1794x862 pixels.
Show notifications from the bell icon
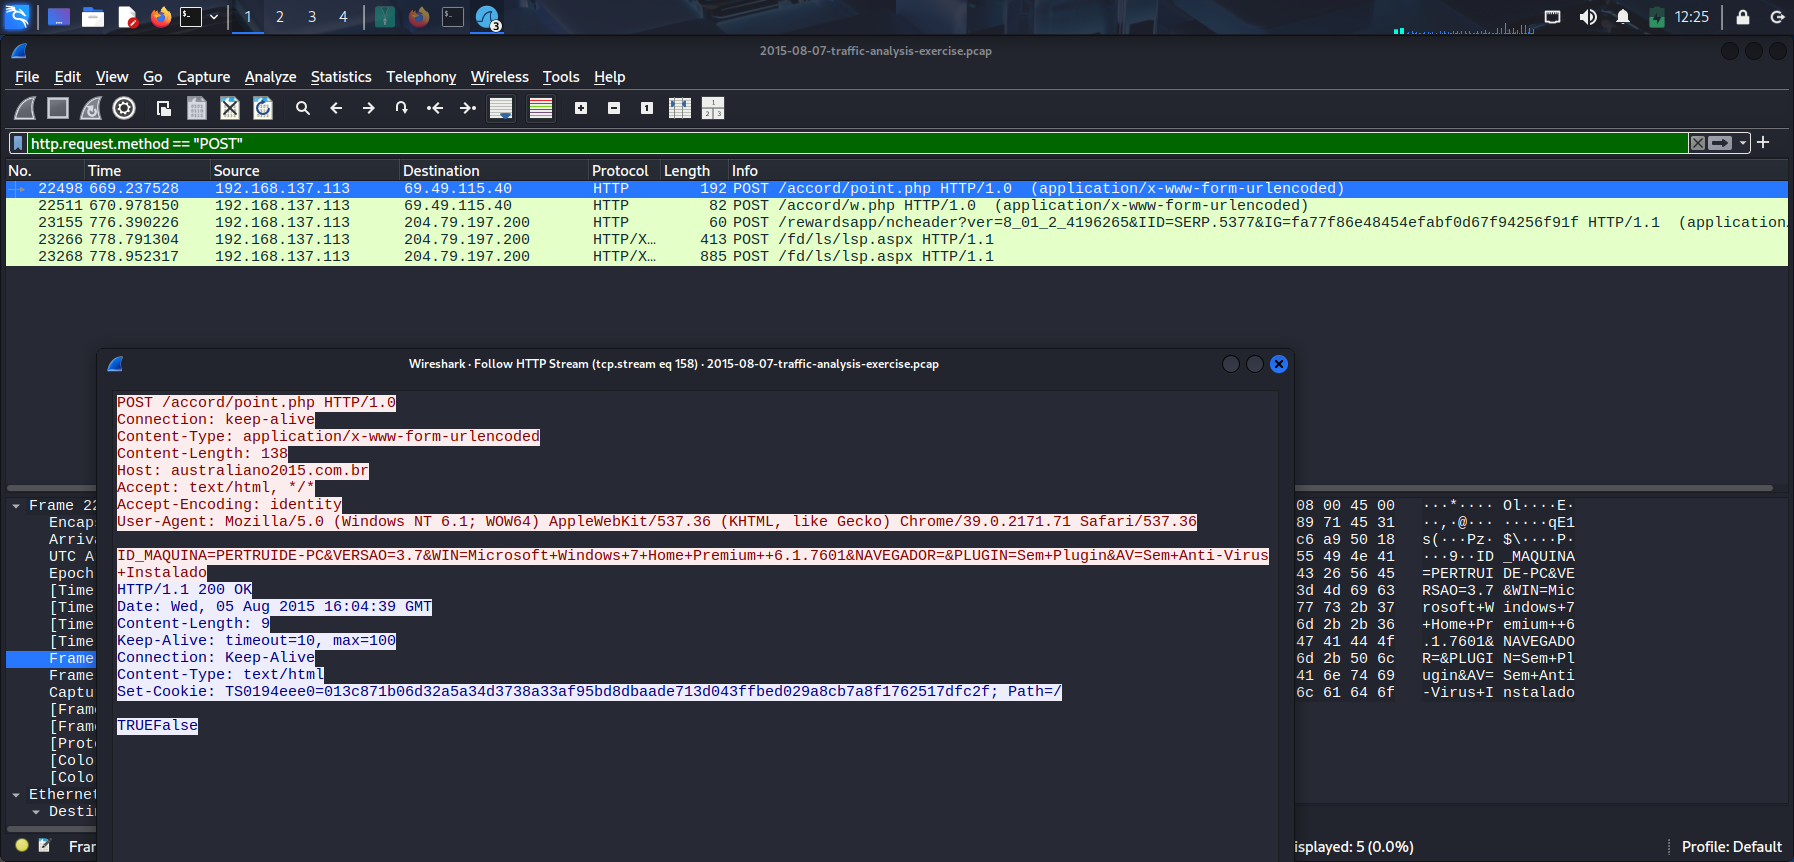(1623, 17)
